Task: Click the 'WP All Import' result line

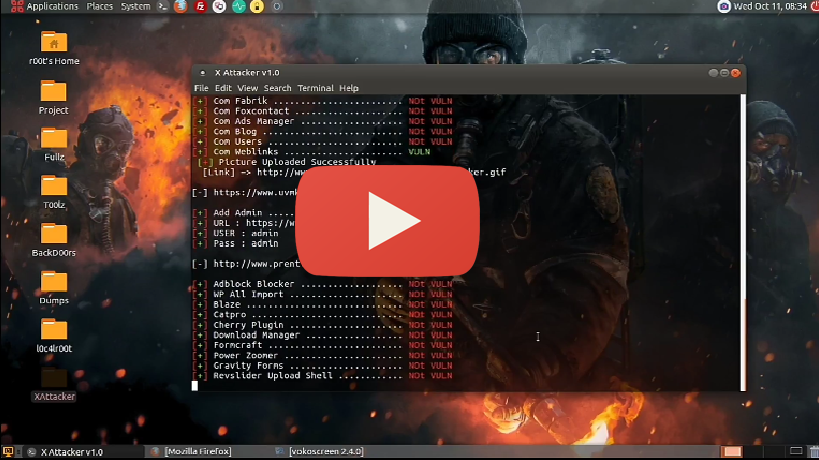Action: coord(322,294)
